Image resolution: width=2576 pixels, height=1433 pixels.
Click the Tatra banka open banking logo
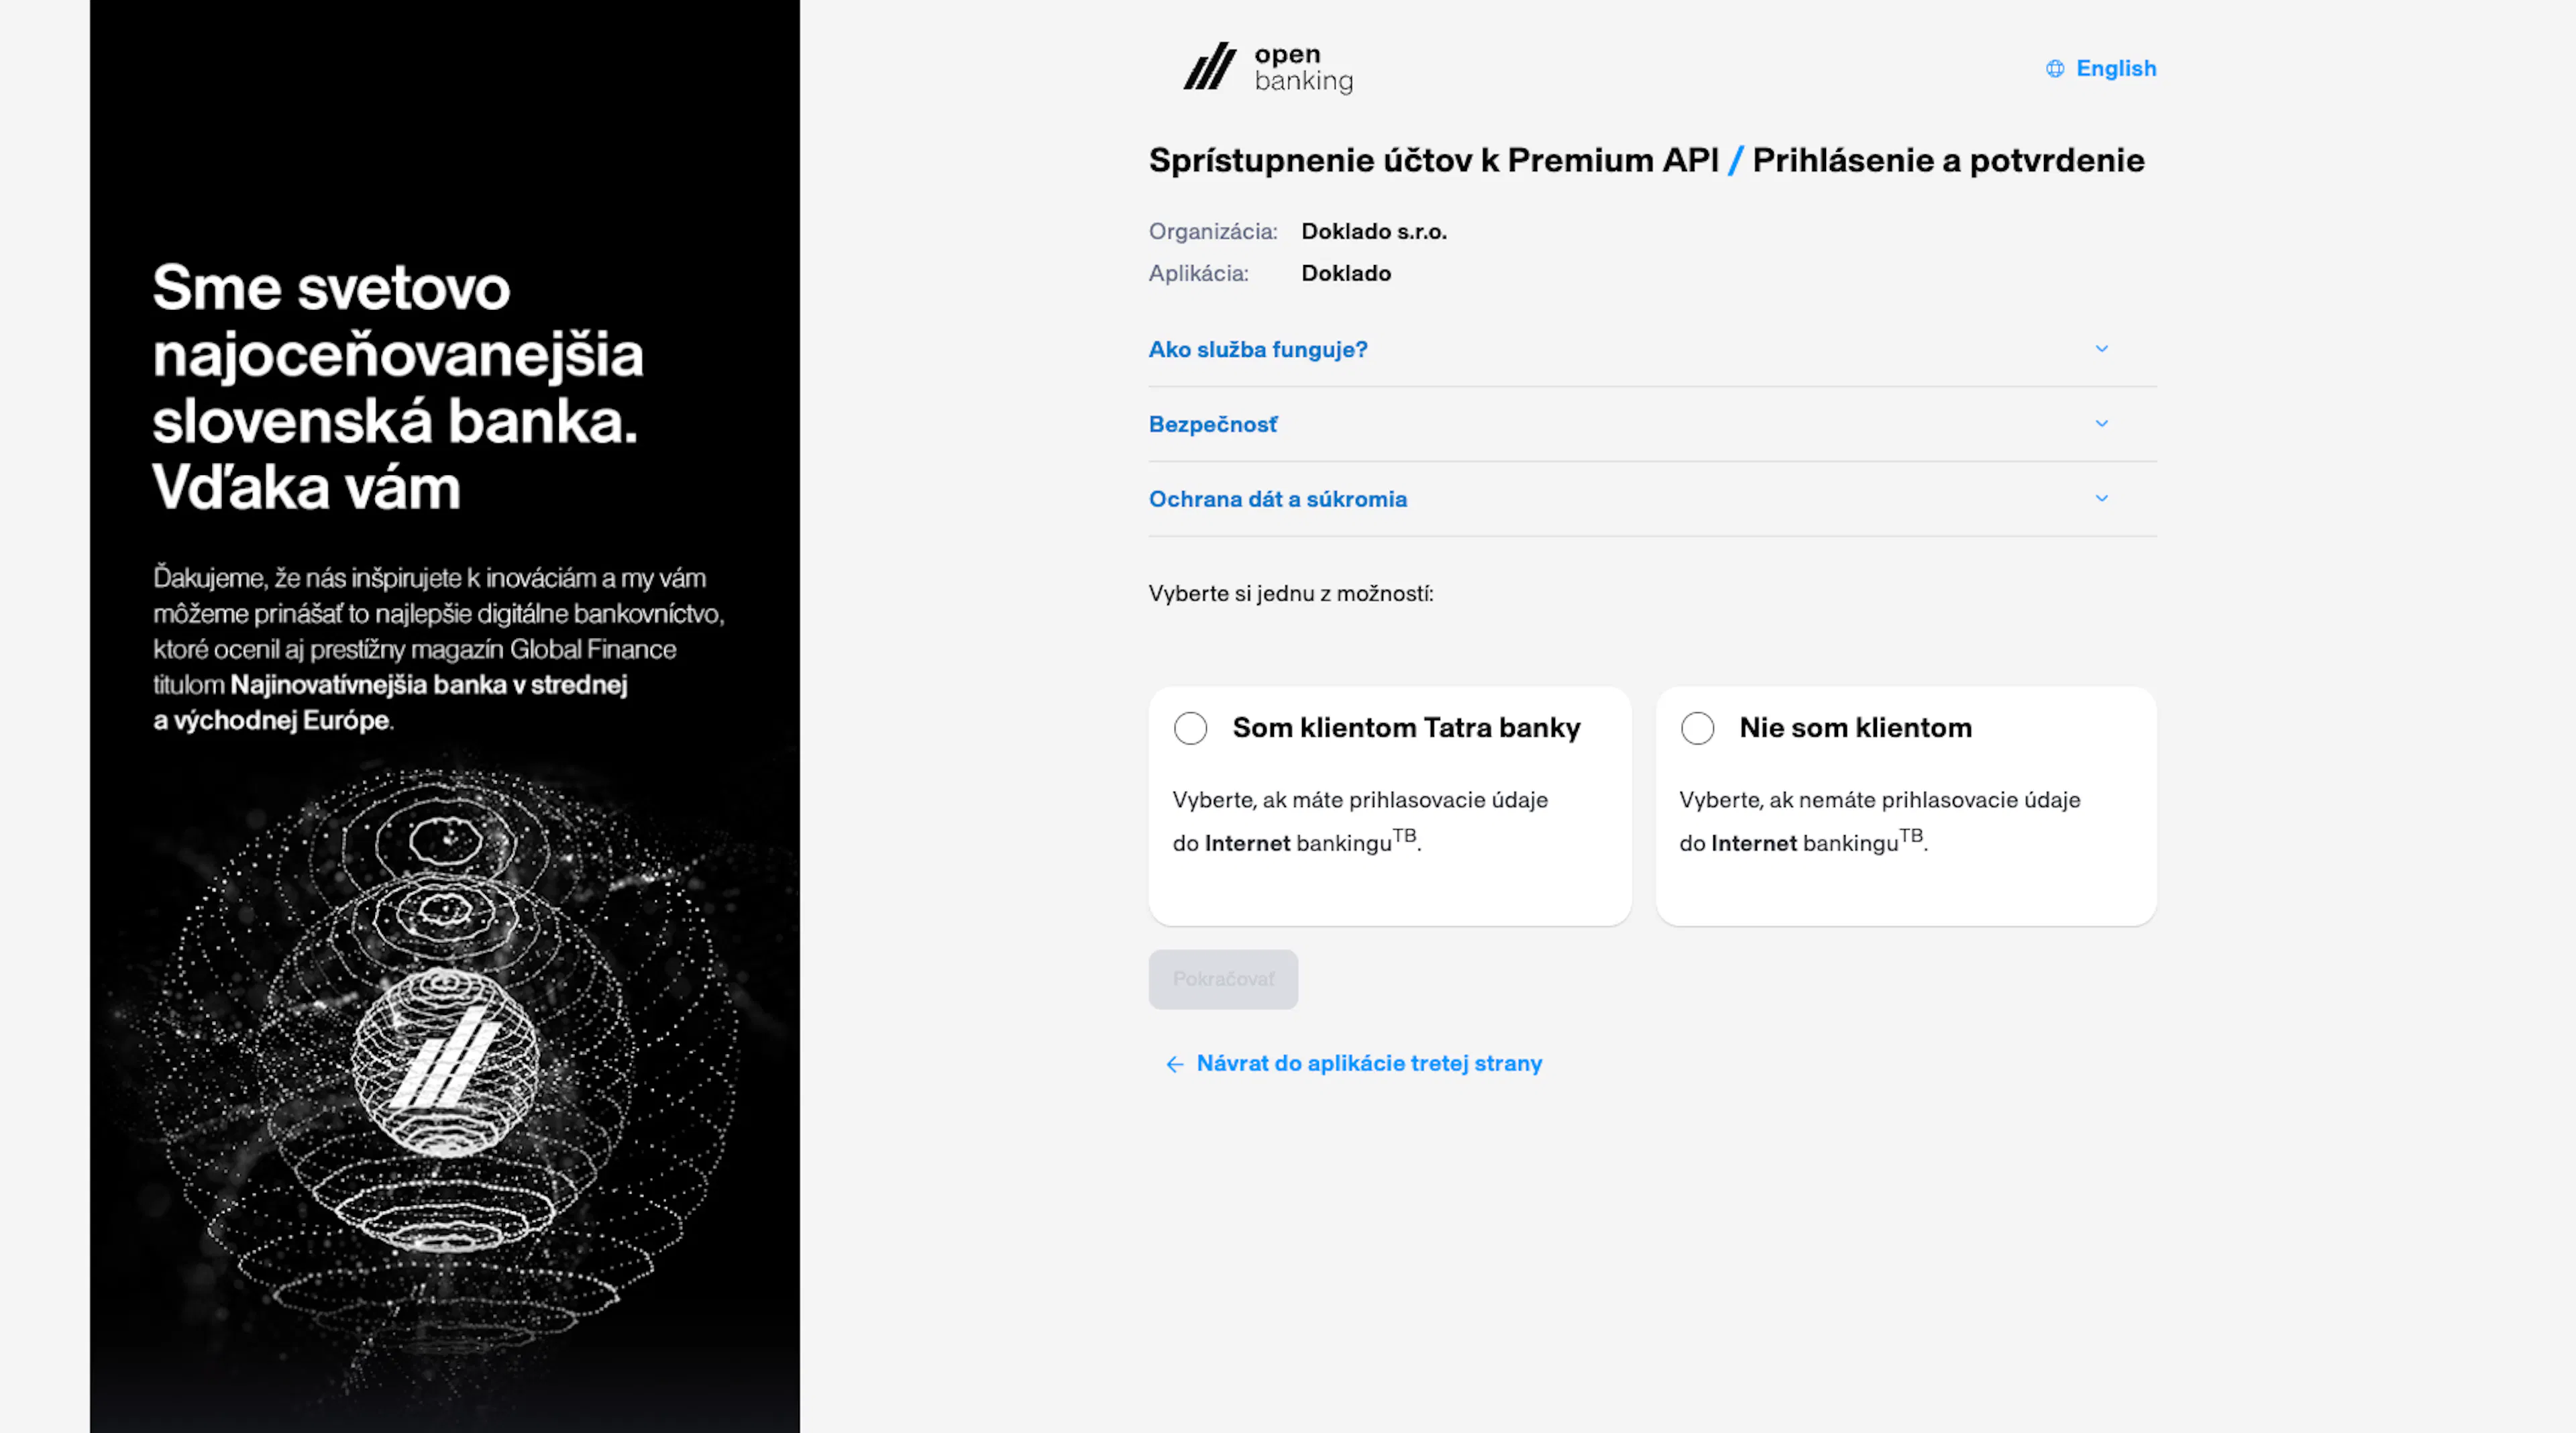point(1268,68)
